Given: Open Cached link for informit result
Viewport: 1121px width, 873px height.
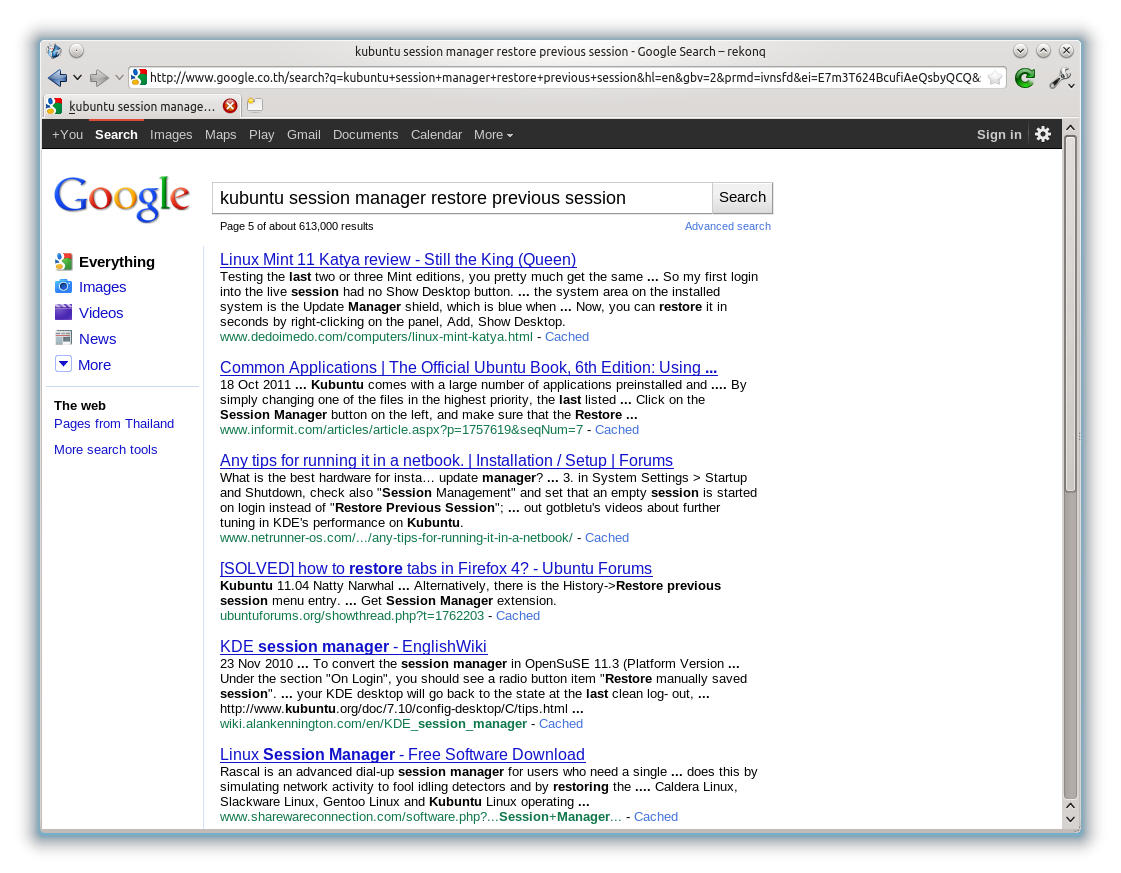Looking at the screenshot, I should 617,430.
